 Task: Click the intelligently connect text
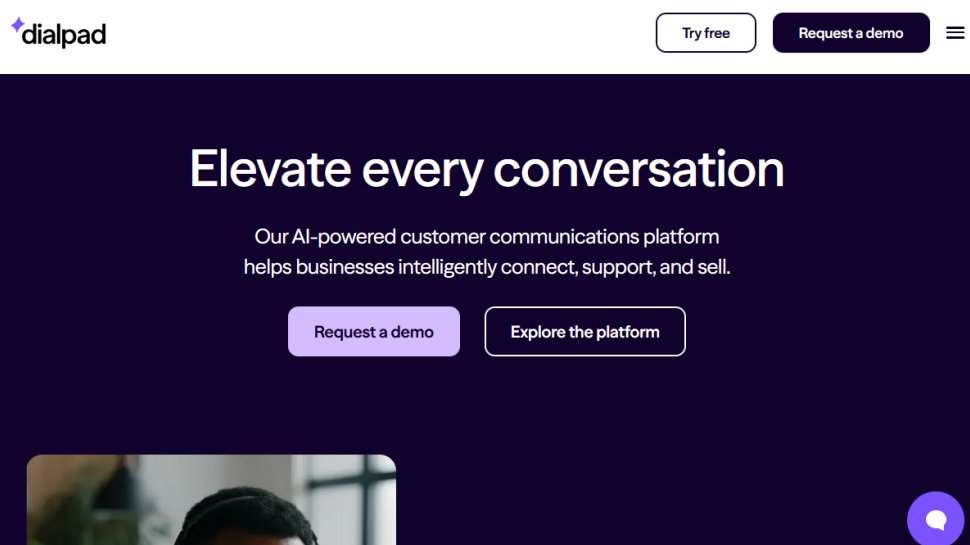point(487,268)
